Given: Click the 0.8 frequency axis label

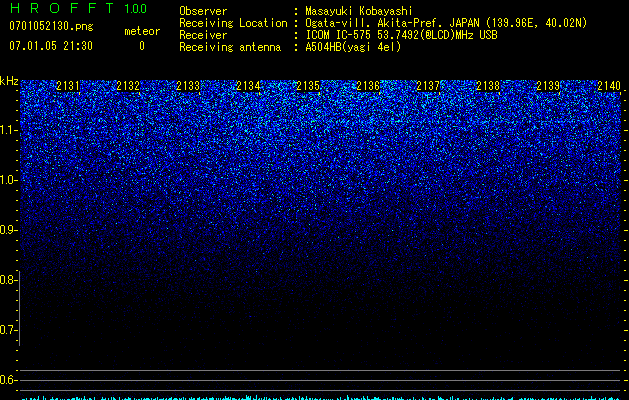Looking at the screenshot, I should [8, 280].
